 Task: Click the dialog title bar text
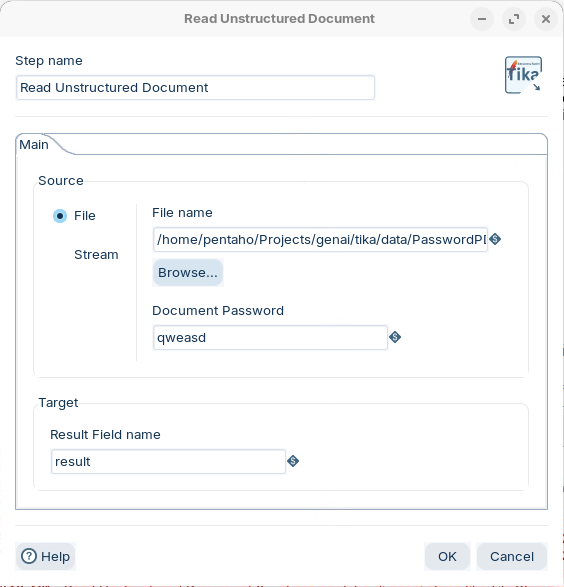point(279,19)
